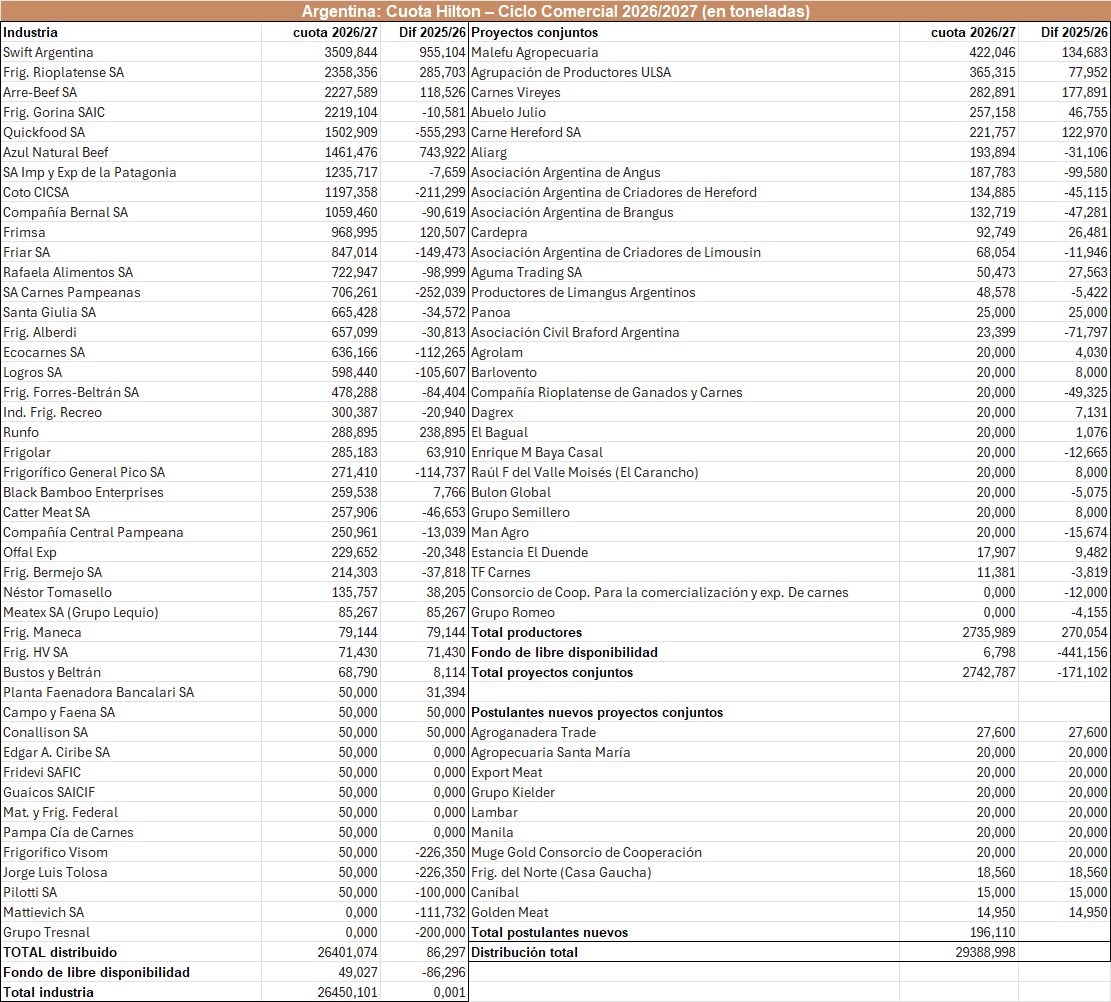Select the 'Proyectos conjuntos' header cell
Image resolution: width=1111 pixels, height=1002 pixels.
tap(684, 33)
